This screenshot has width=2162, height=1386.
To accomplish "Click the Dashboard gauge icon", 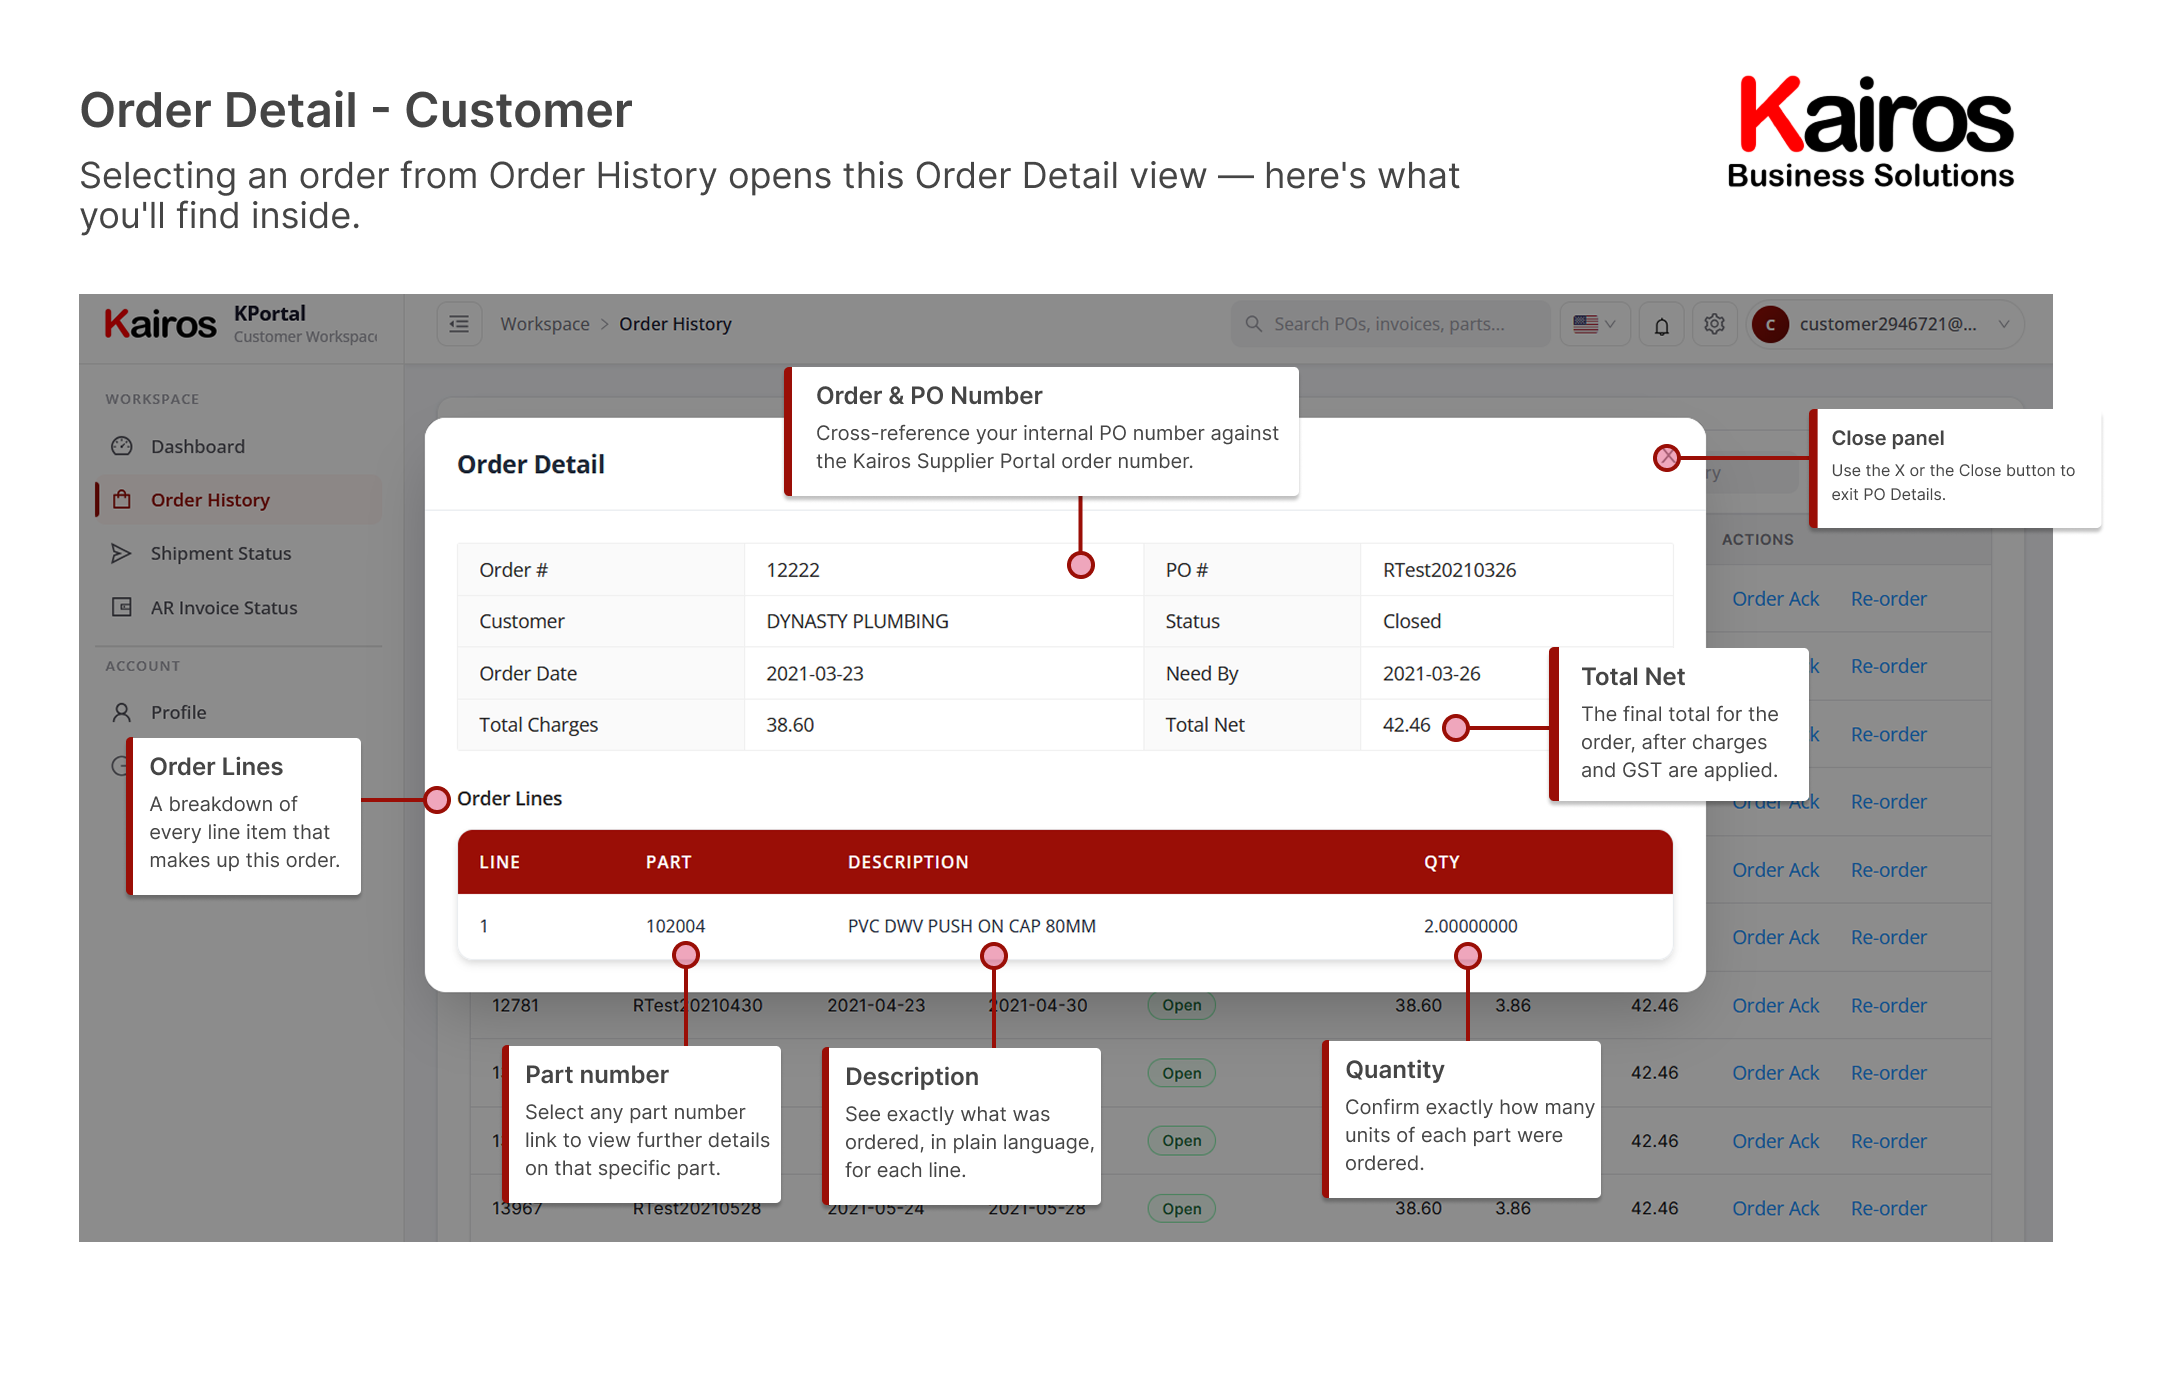I will pyautogui.click(x=122, y=446).
